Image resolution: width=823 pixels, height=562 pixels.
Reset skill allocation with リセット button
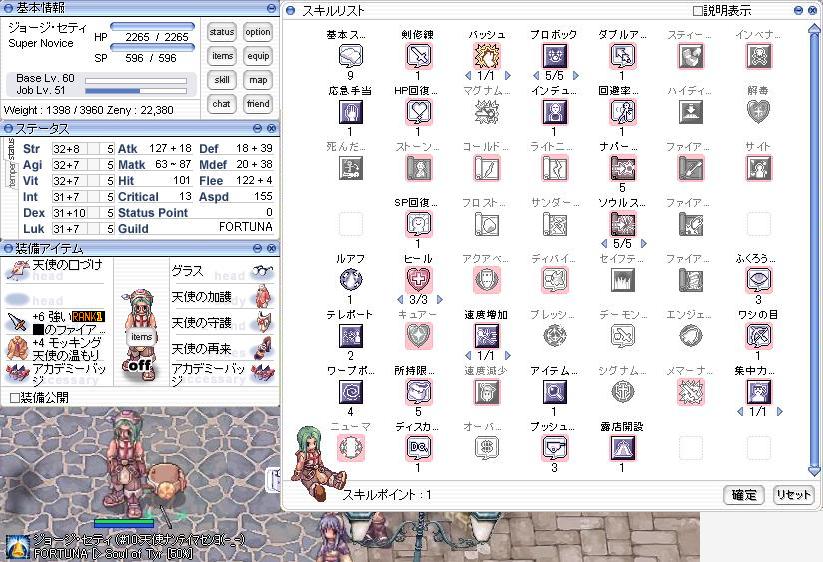coord(793,494)
